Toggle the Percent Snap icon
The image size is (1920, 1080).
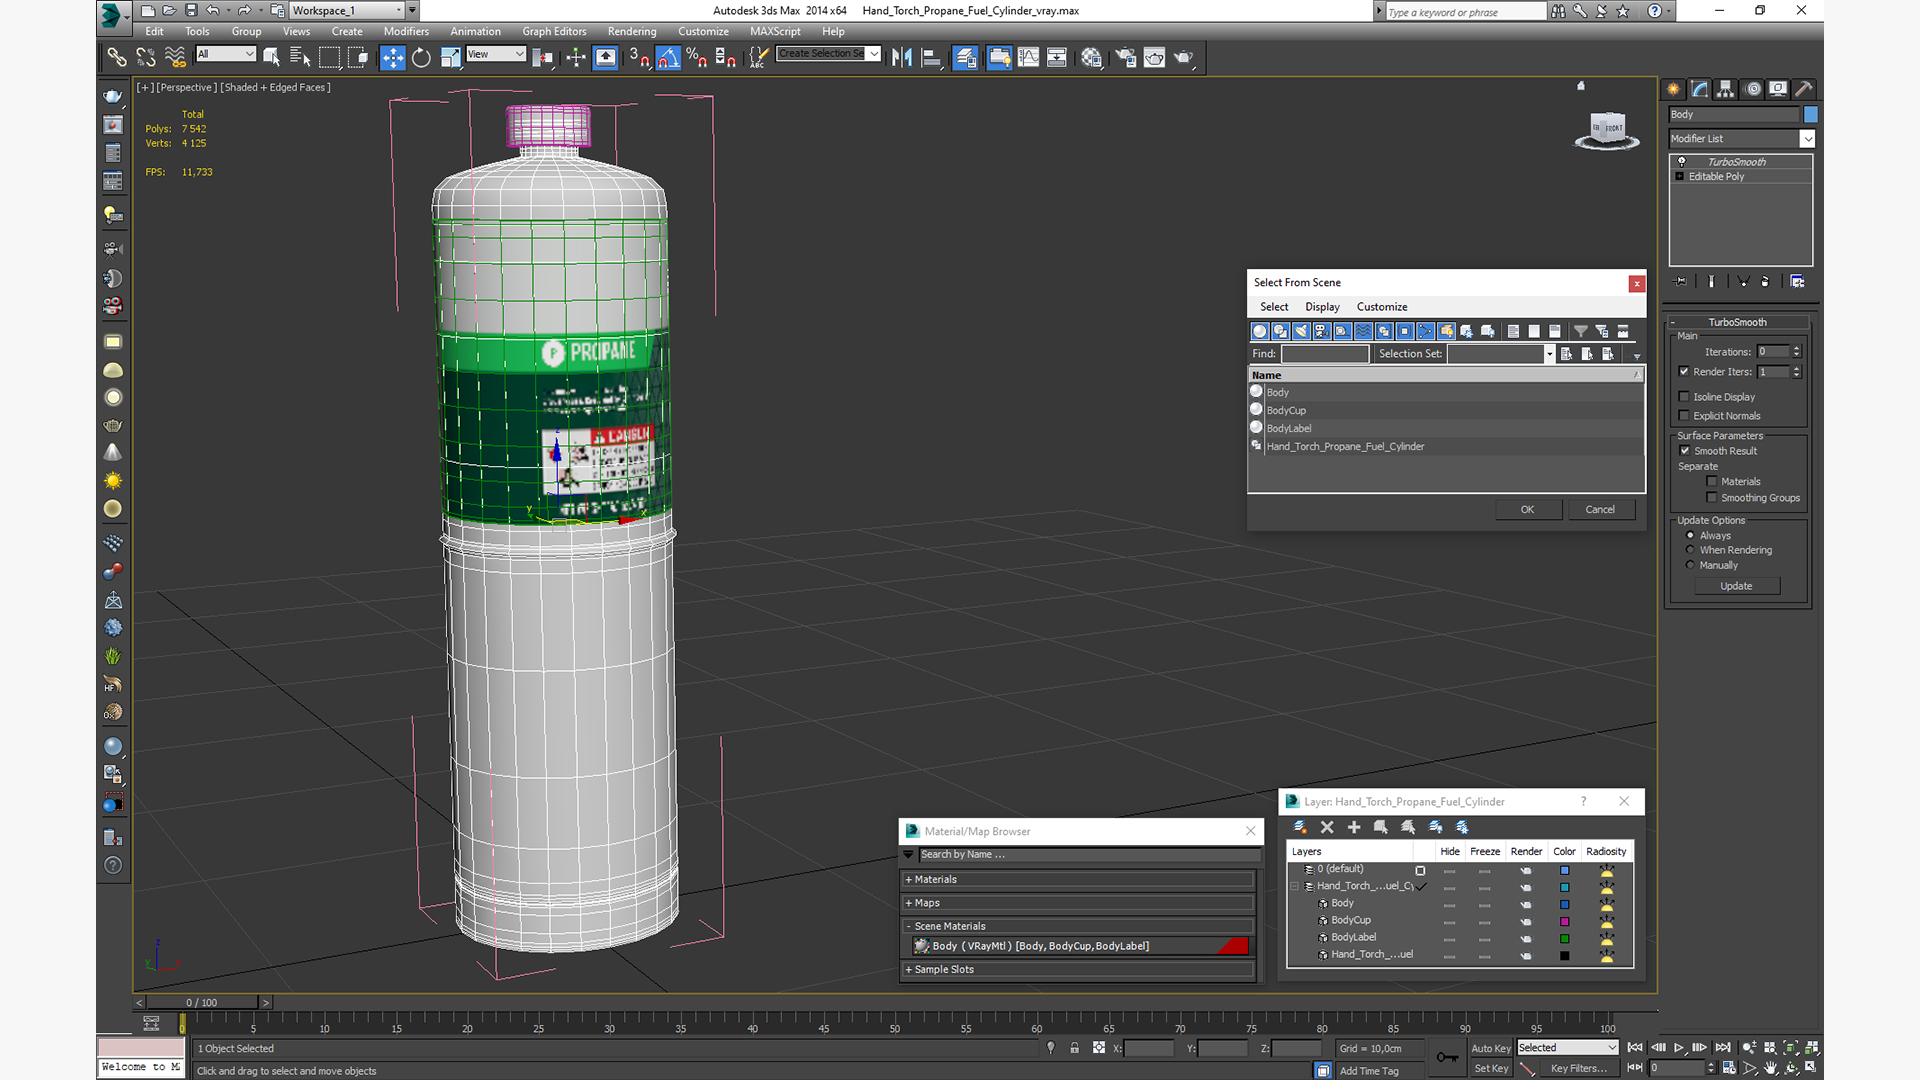pos(697,57)
